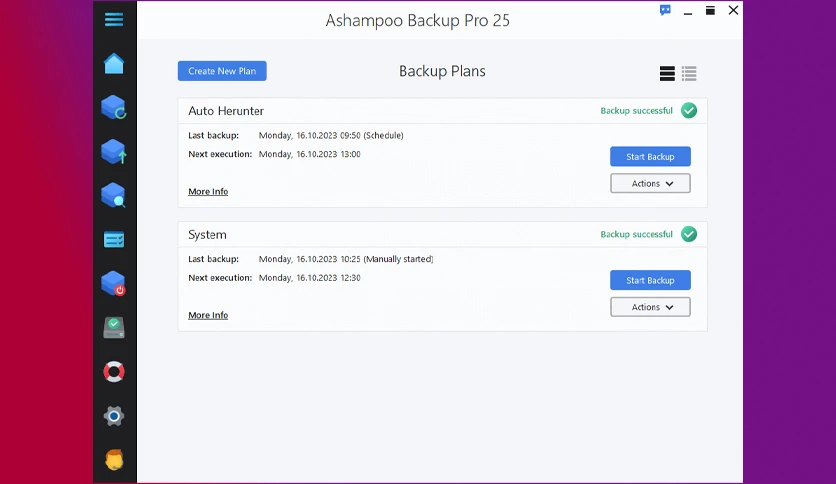This screenshot has height=484, width=836.
Task: Select the System plan title
Action: tap(207, 235)
